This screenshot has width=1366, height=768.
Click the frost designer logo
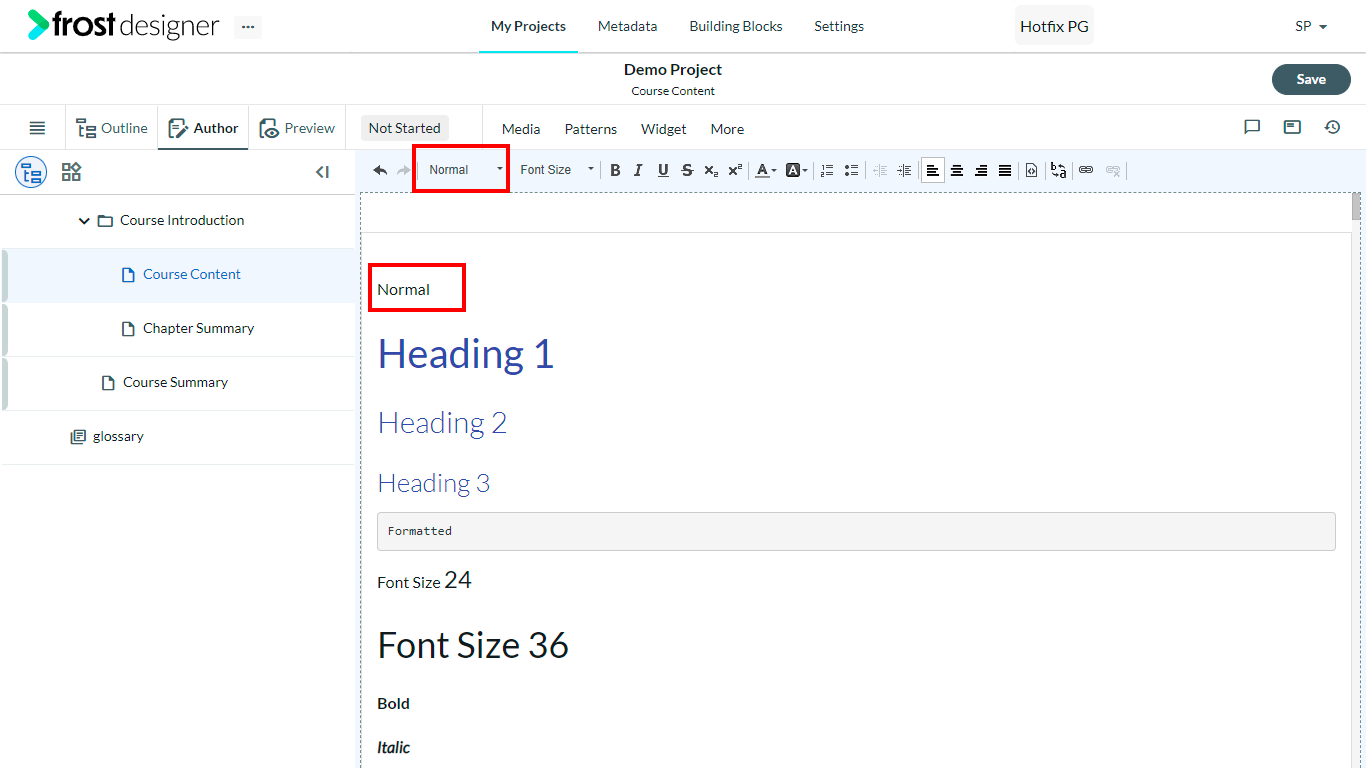123,25
